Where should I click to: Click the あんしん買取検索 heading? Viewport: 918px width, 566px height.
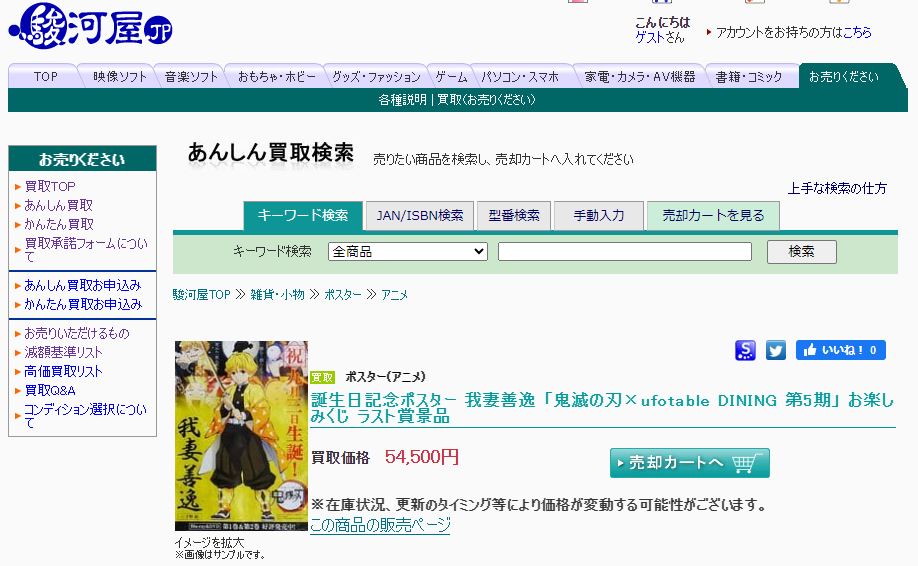coord(270,153)
